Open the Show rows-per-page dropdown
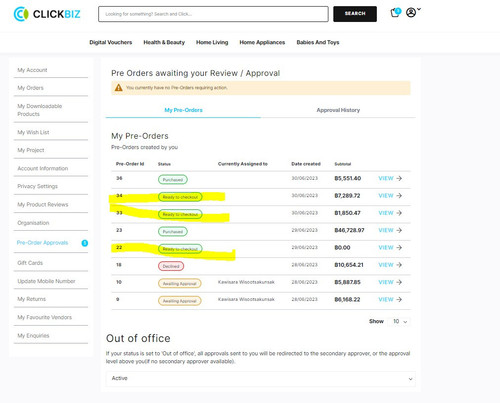Viewport: 500px width, 403px height. click(x=400, y=321)
